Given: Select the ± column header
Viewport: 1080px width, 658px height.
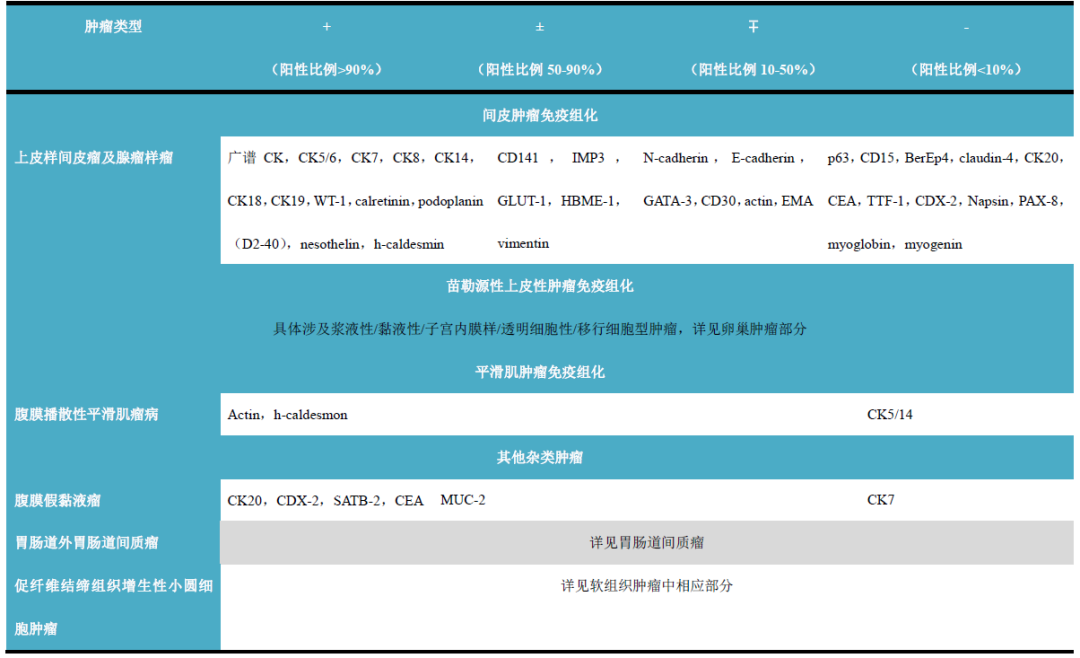Looking at the screenshot, I should (540, 27).
